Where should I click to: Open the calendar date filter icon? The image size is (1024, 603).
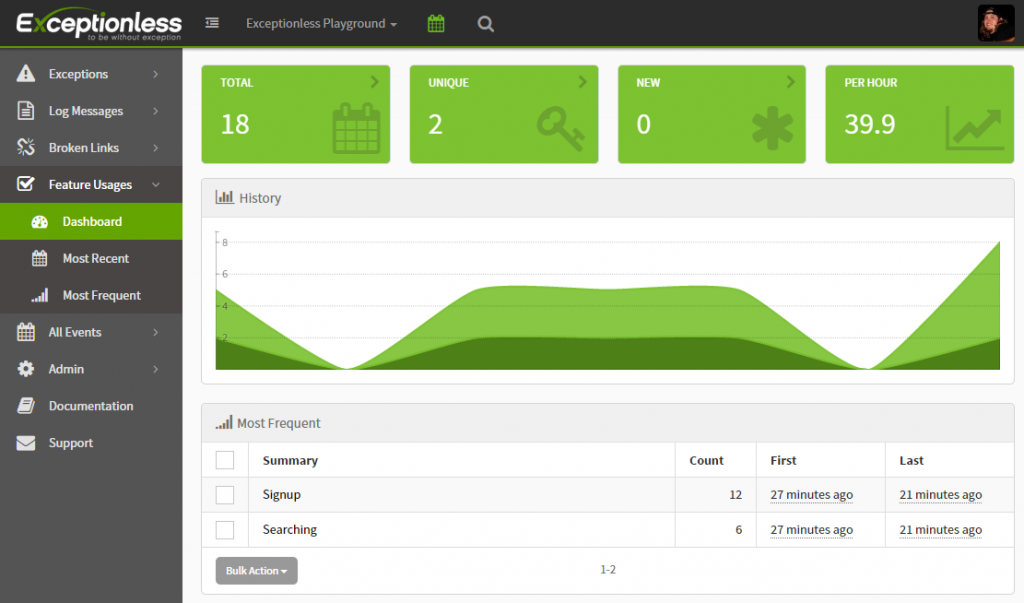click(x=436, y=23)
